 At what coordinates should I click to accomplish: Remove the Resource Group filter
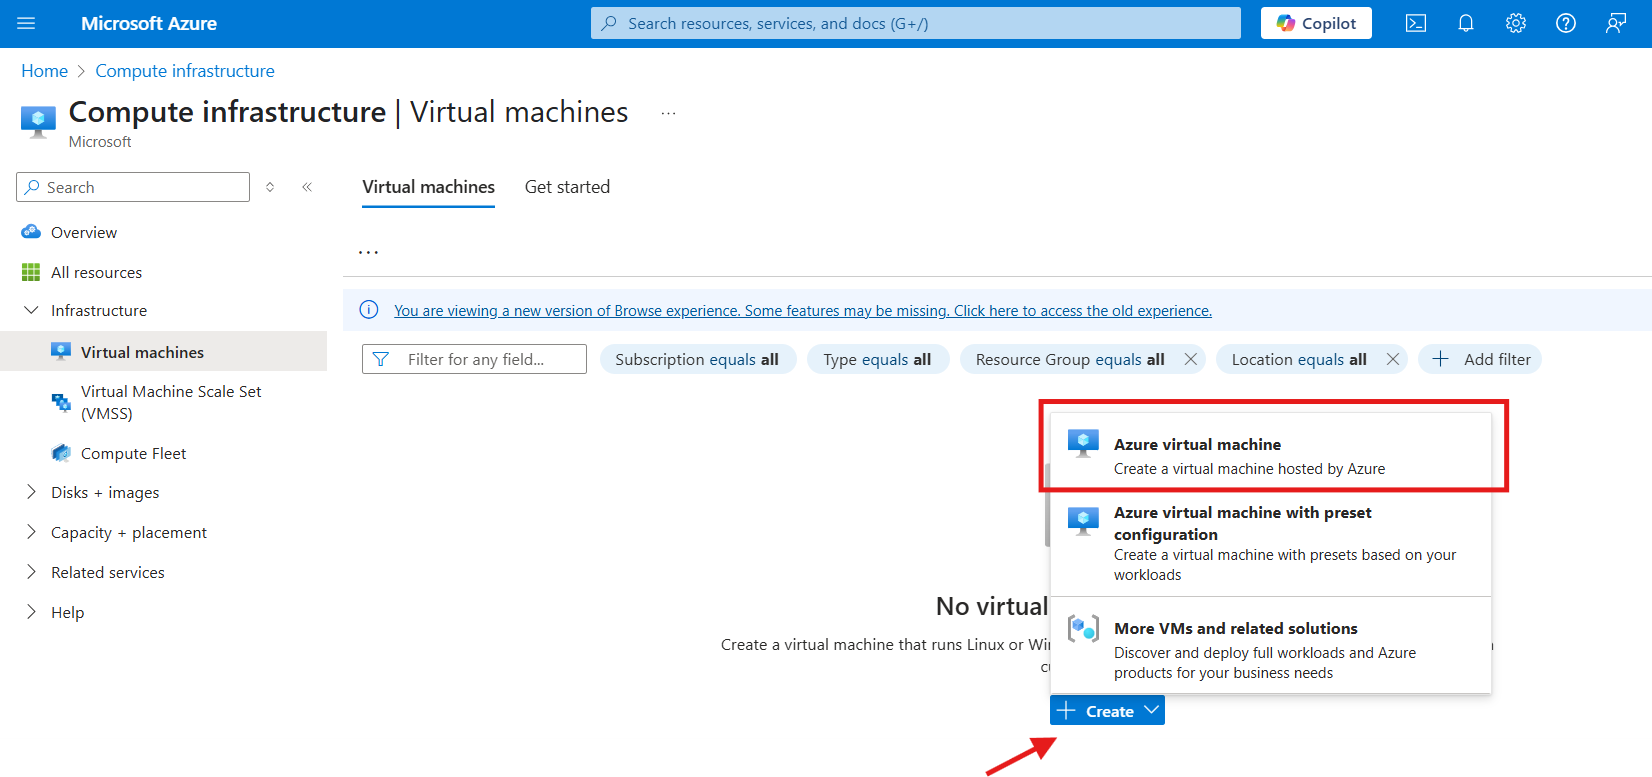tap(1190, 359)
